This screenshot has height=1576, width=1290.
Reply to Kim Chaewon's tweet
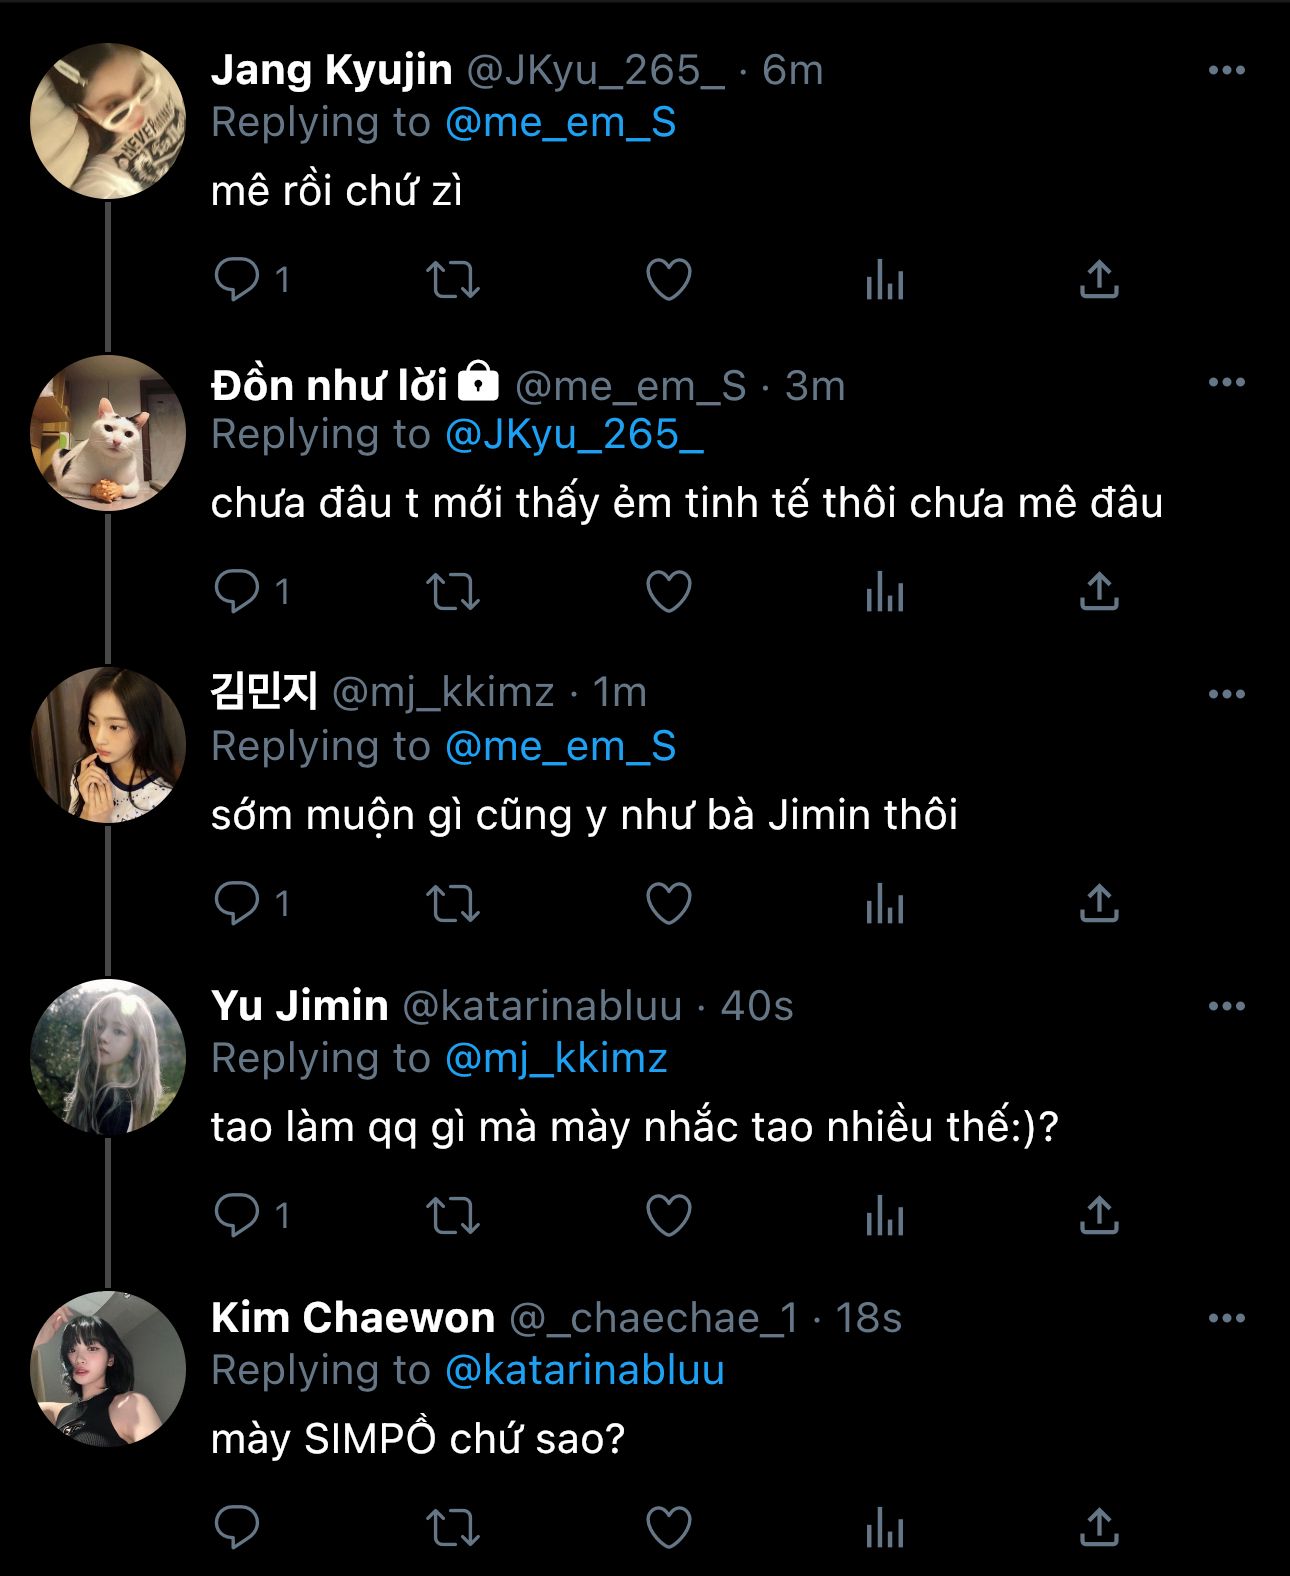237,1528
